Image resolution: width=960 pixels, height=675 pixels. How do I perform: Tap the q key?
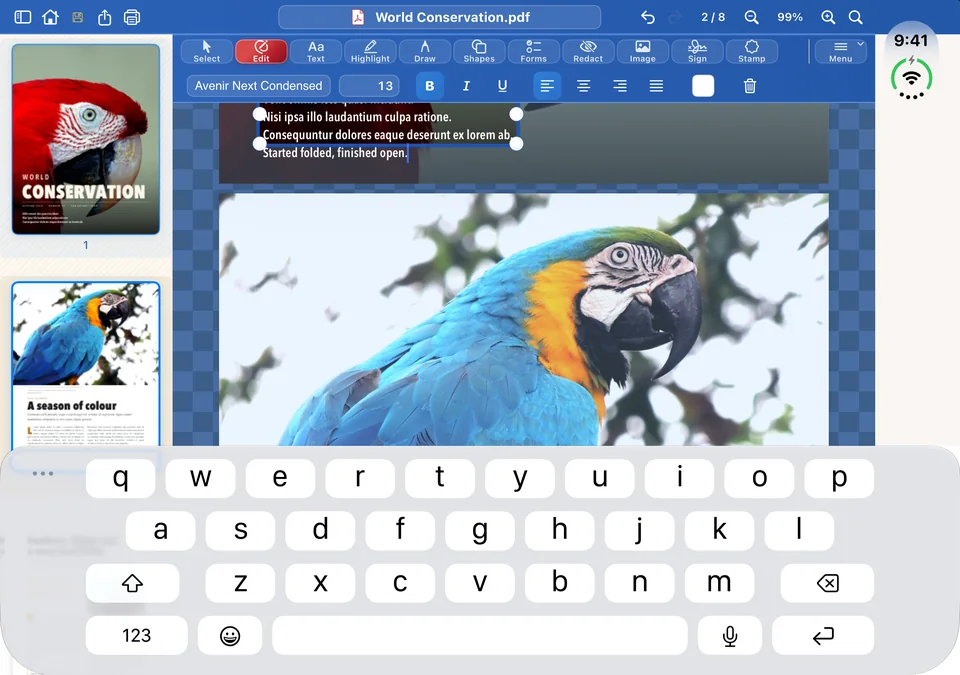(121, 478)
